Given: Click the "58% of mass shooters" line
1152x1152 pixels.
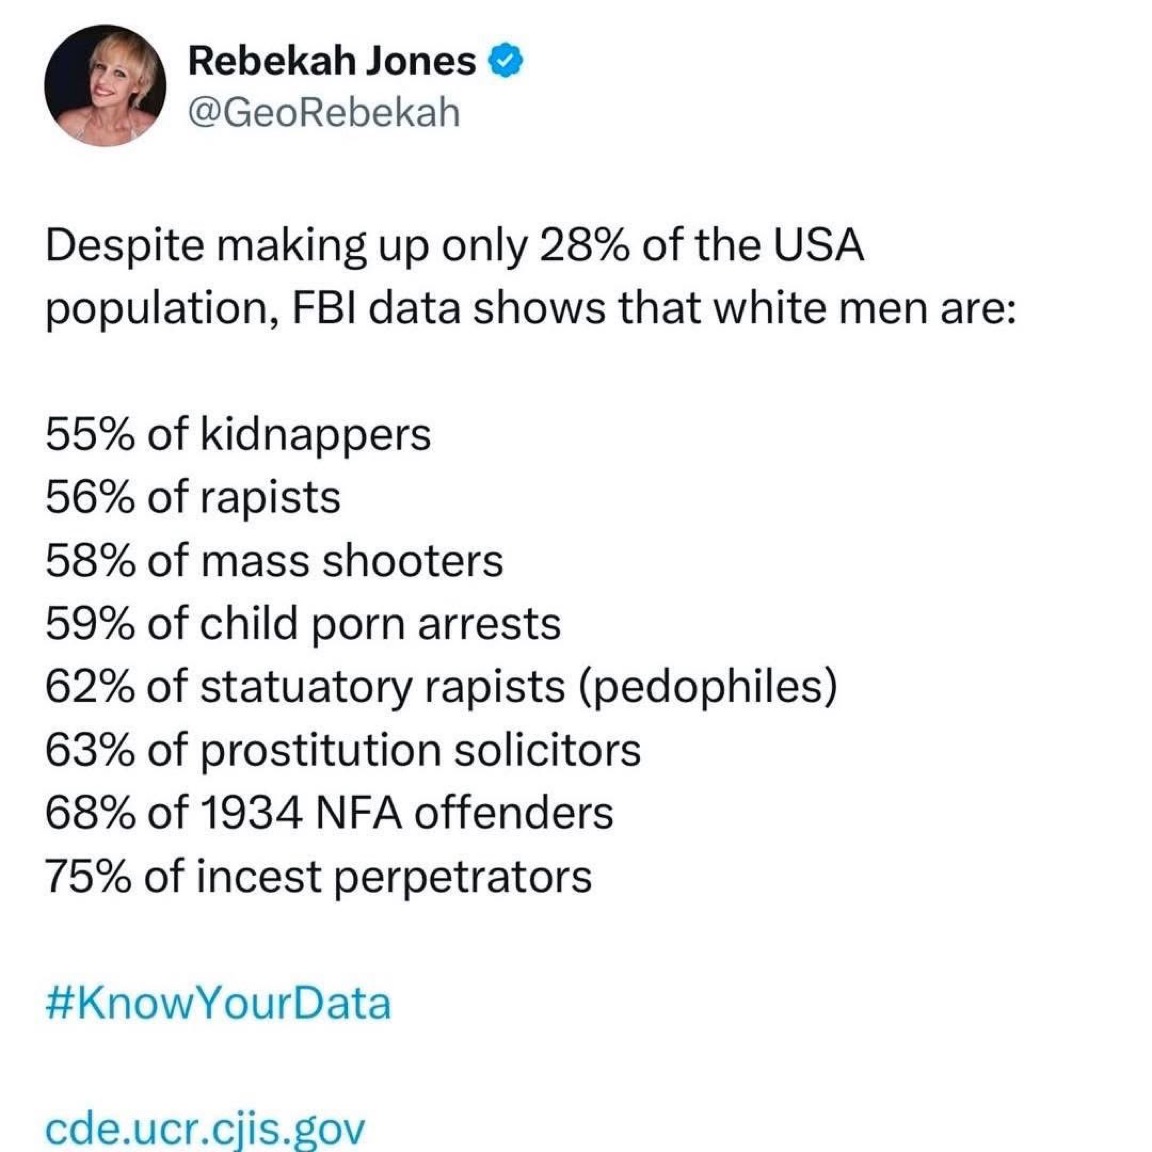Looking at the screenshot, I should (274, 560).
